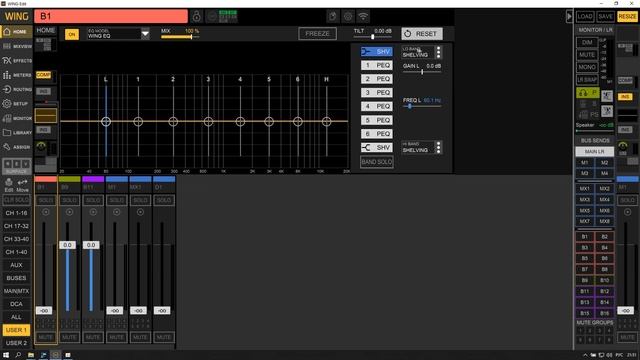
Task: Click BAND SOLO button
Action: coord(376,162)
